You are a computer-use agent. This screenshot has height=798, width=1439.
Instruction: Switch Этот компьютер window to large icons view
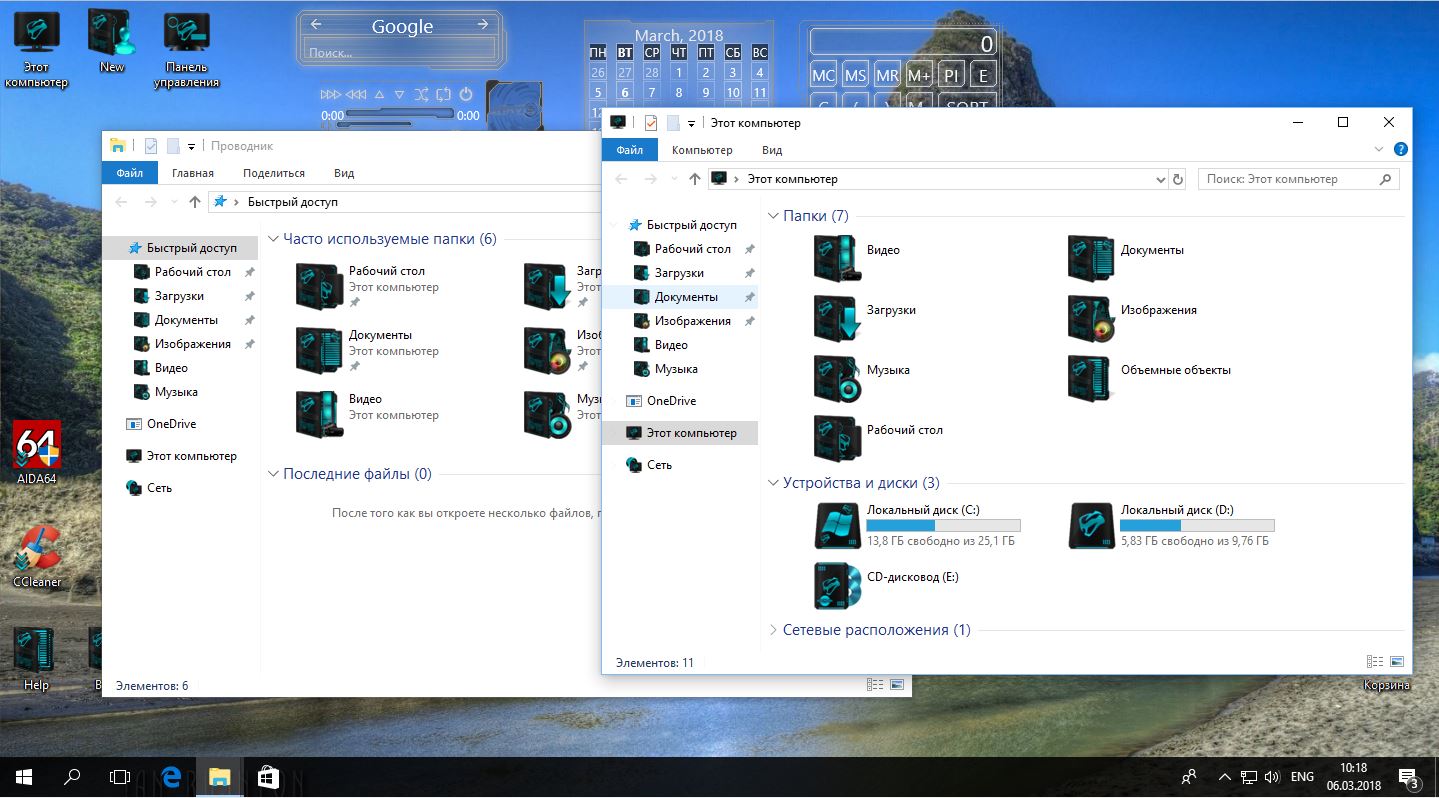coord(1397,662)
